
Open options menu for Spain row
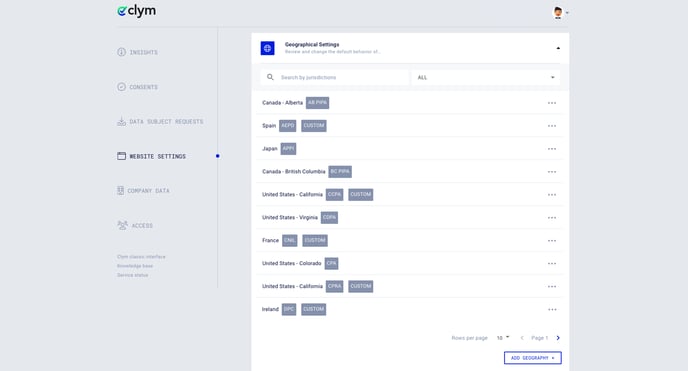click(x=552, y=126)
